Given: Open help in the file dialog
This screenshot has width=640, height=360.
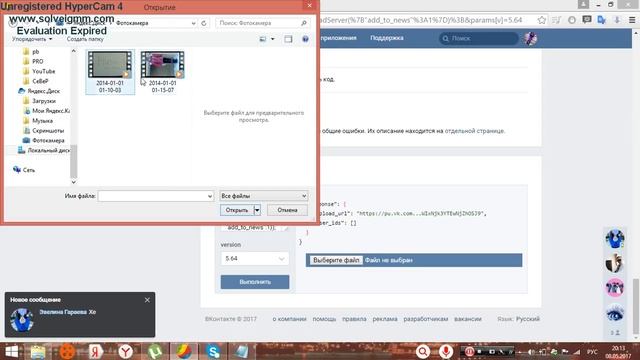Looking at the screenshot, I should [305, 39].
